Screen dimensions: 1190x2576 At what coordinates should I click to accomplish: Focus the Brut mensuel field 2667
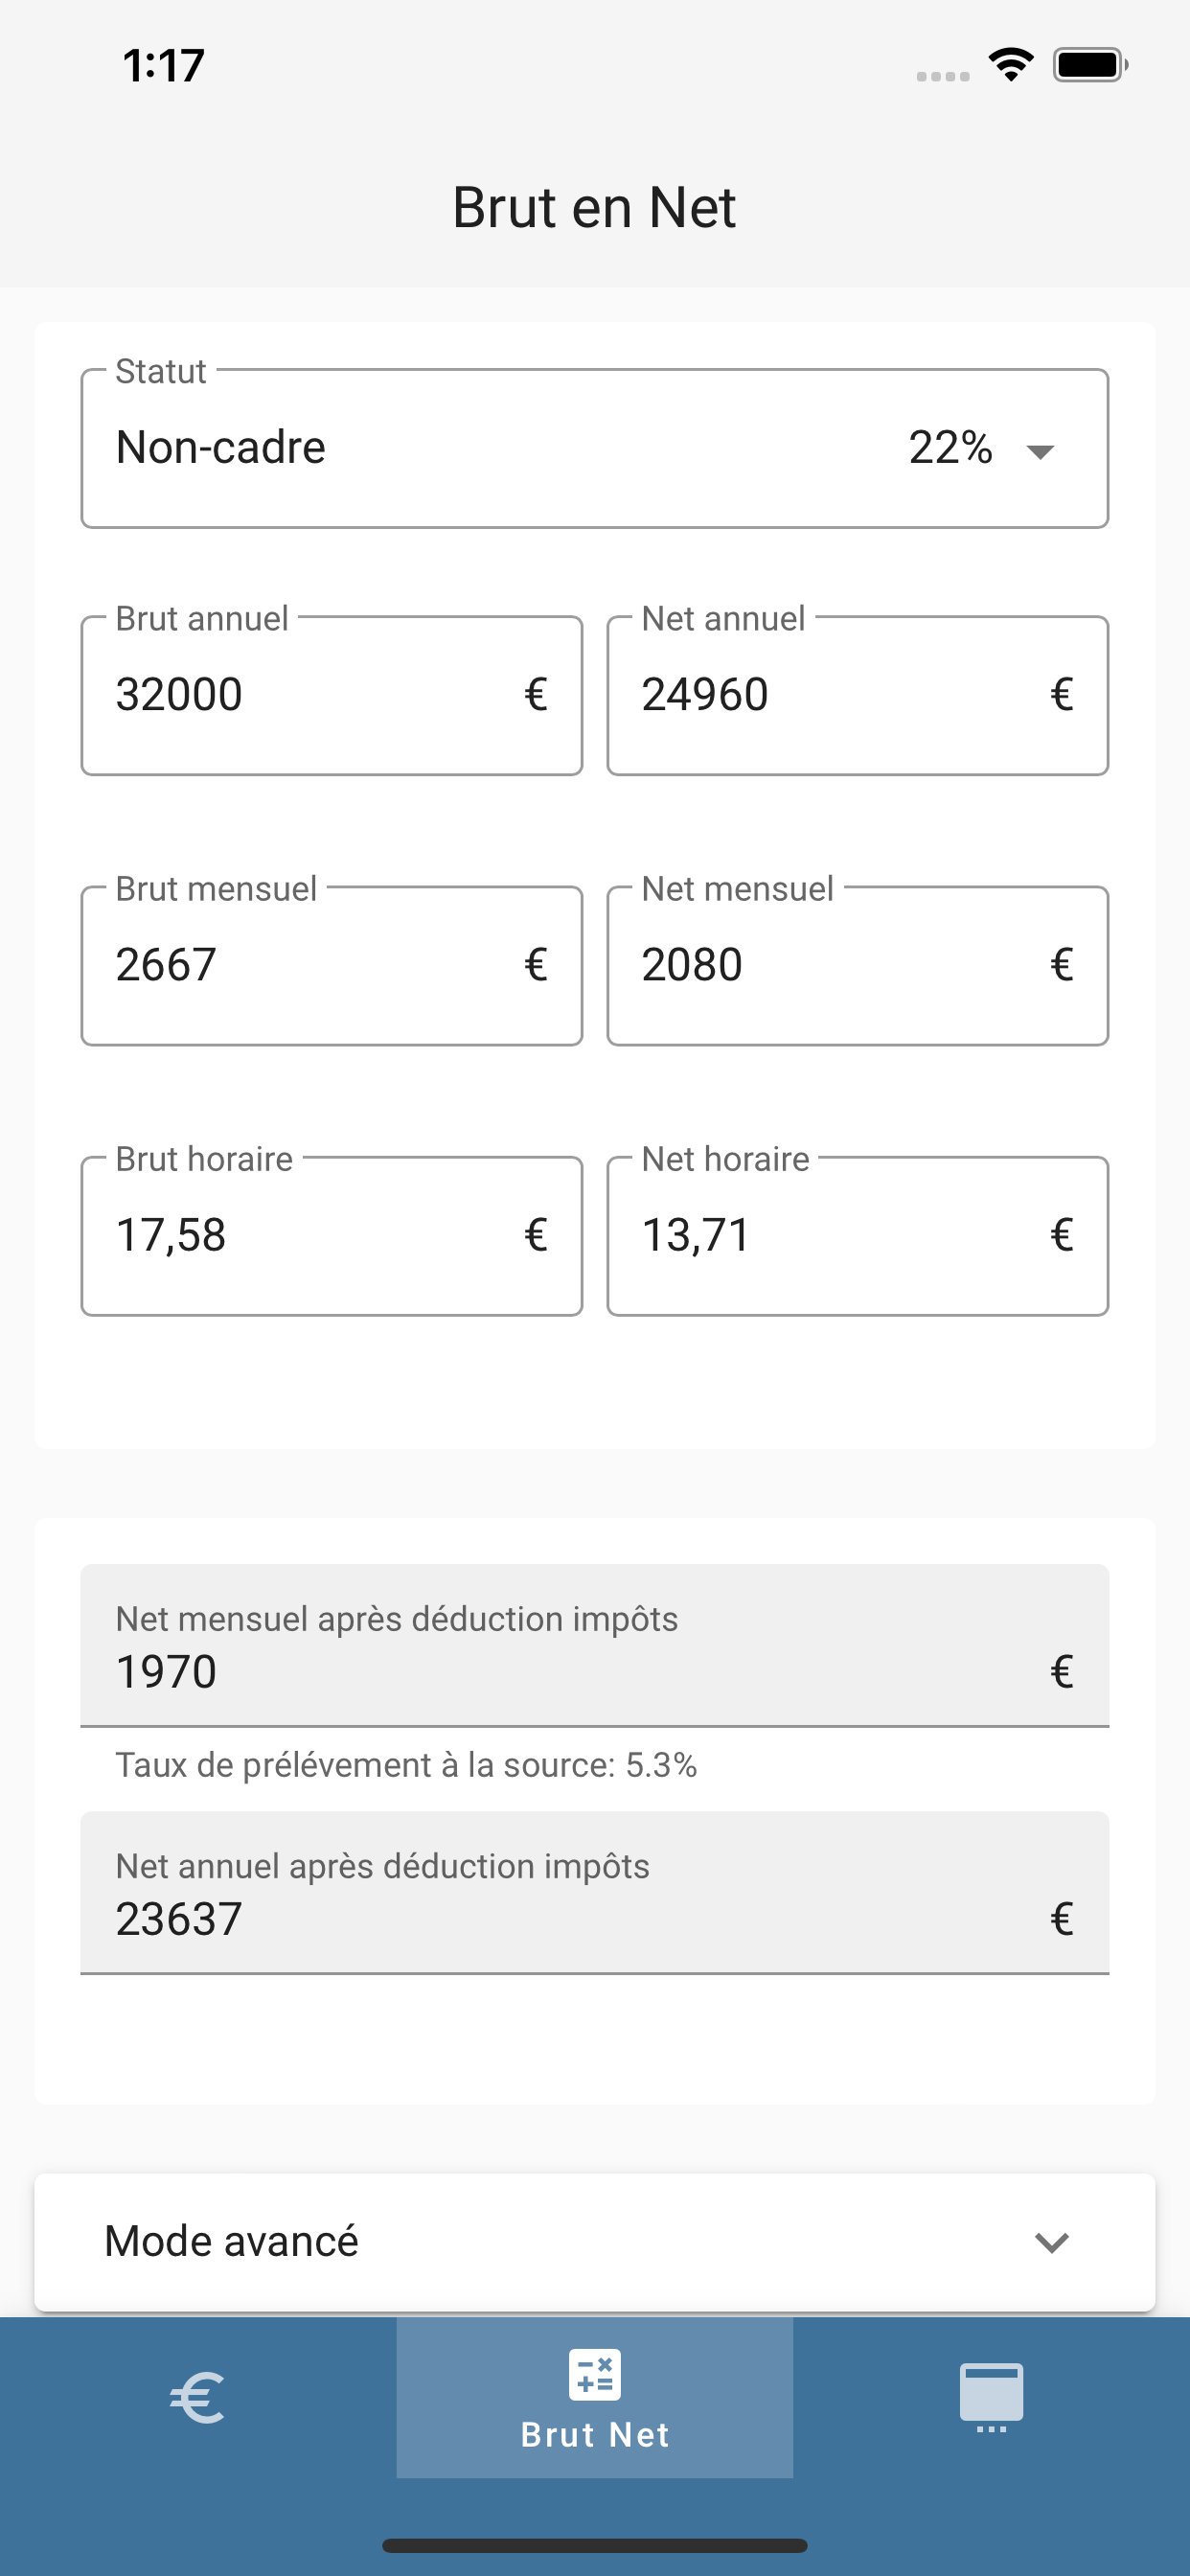coord(332,965)
